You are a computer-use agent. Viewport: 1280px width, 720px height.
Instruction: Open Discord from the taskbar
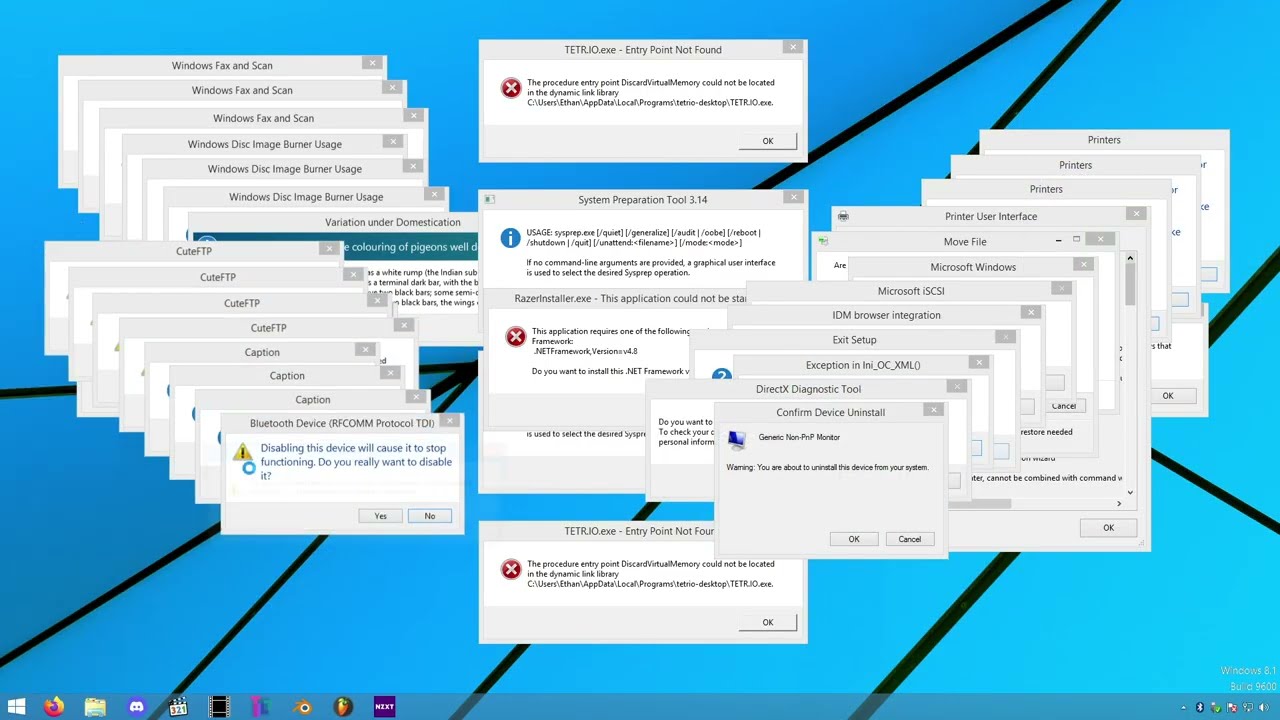136,707
